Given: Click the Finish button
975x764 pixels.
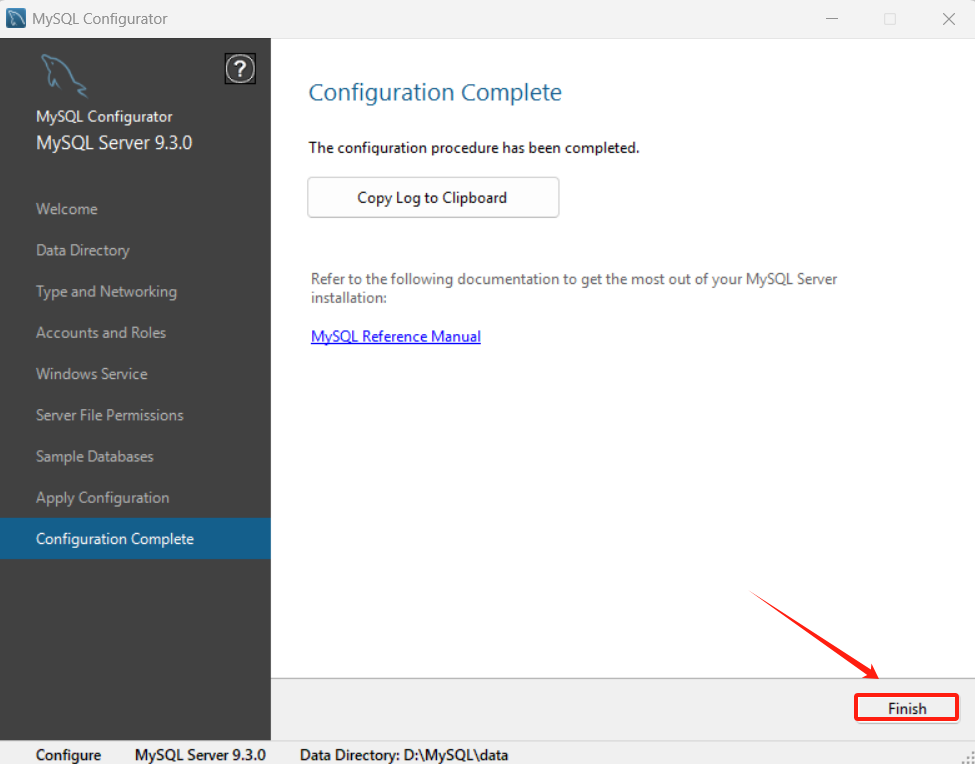Looking at the screenshot, I should click(x=907, y=708).
